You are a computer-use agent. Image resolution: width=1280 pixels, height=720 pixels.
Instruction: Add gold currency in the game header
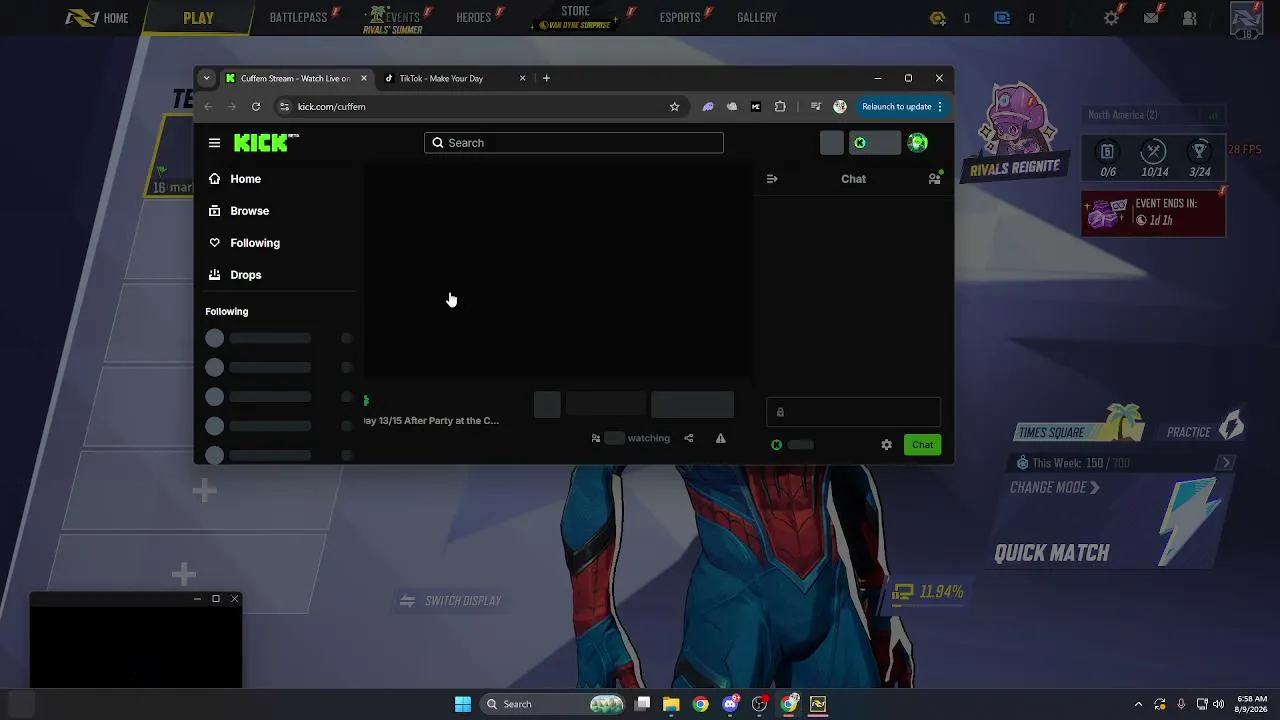(x=937, y=18)
